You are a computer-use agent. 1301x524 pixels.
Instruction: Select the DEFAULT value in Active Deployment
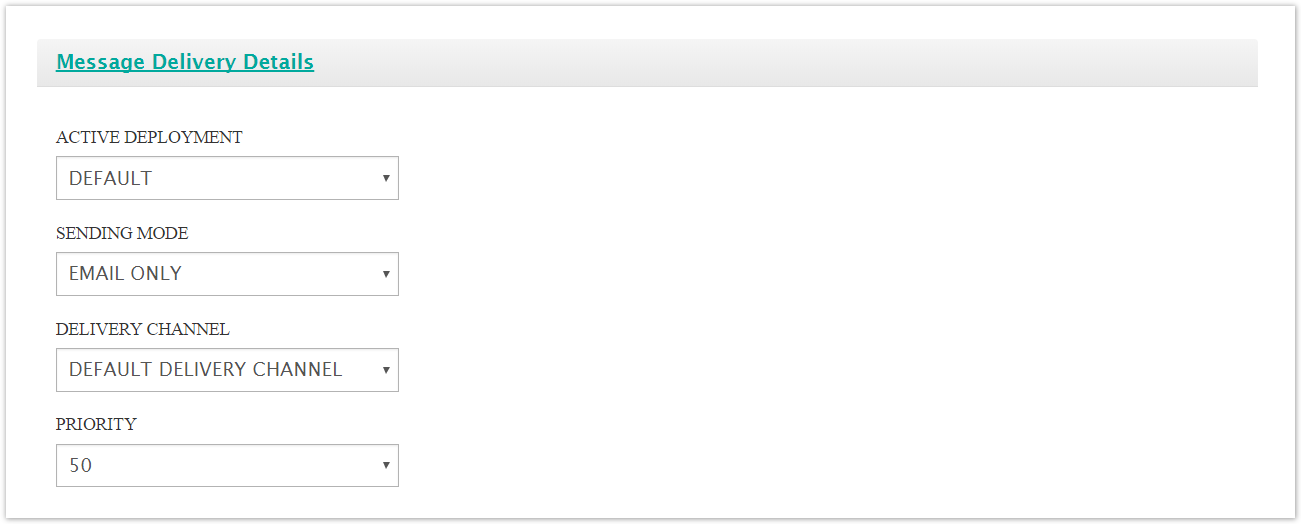[111, 179]
